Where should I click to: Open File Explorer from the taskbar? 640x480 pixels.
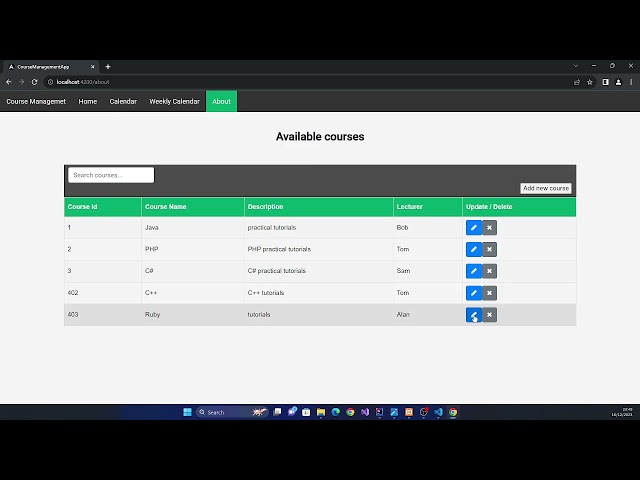[x=321, y=412]
